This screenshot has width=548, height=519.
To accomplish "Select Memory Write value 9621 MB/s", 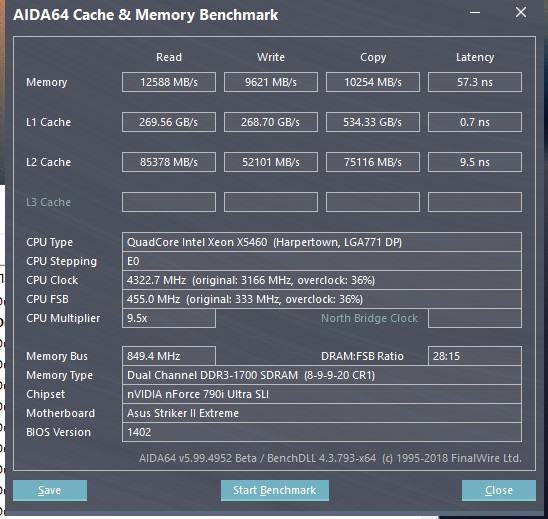I will pos(271,82).
